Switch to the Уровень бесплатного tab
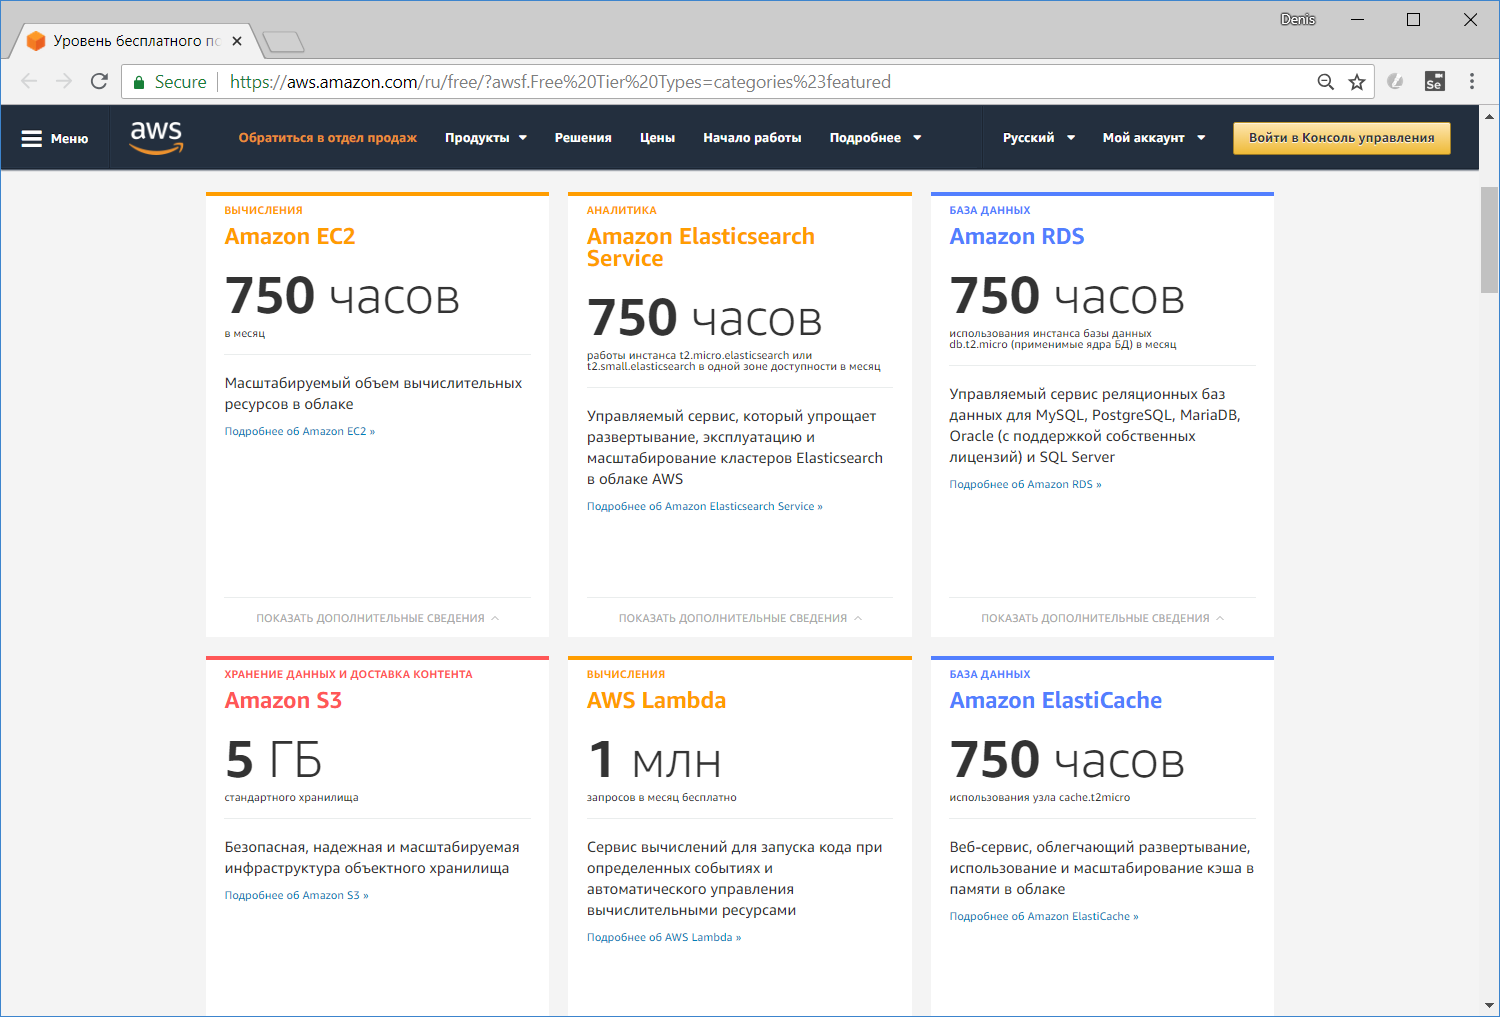The image size is (1500, 1017). (x=130, y=40)
